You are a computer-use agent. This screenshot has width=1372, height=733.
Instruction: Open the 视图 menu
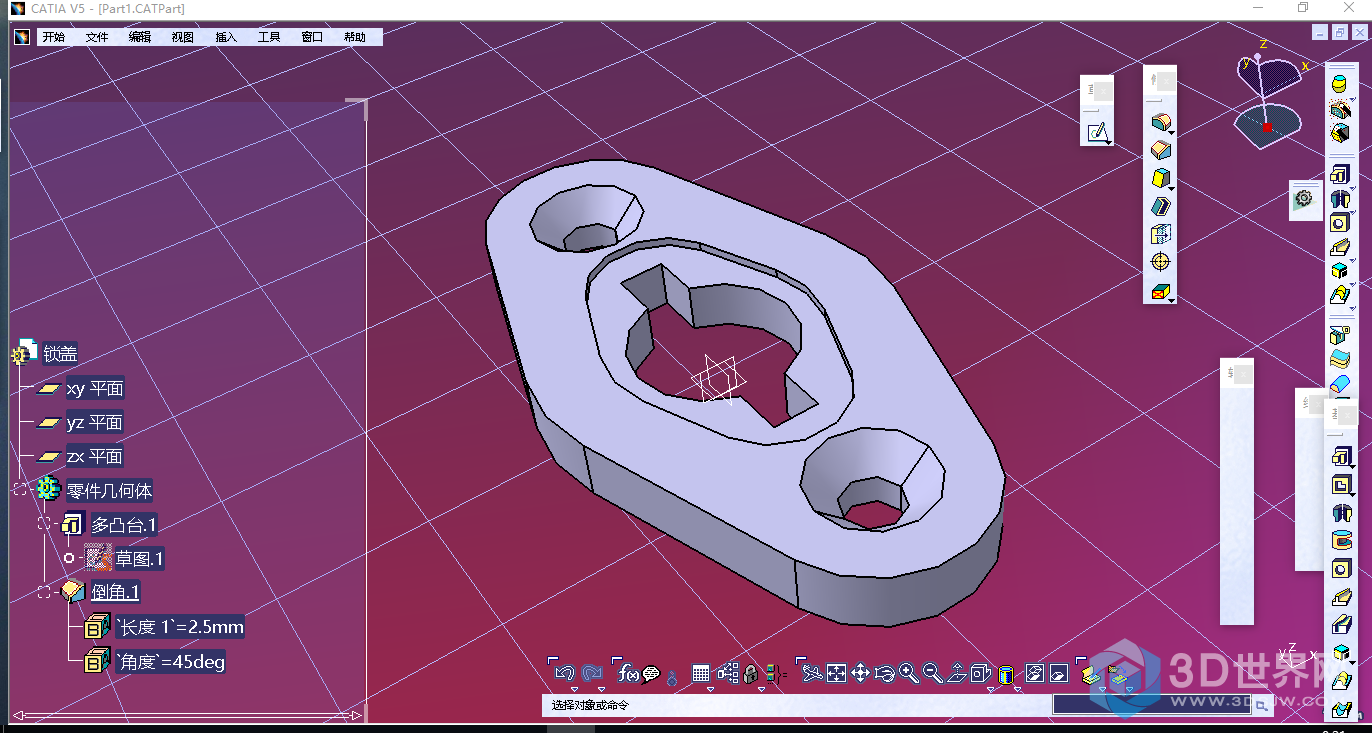click(183, 37)
